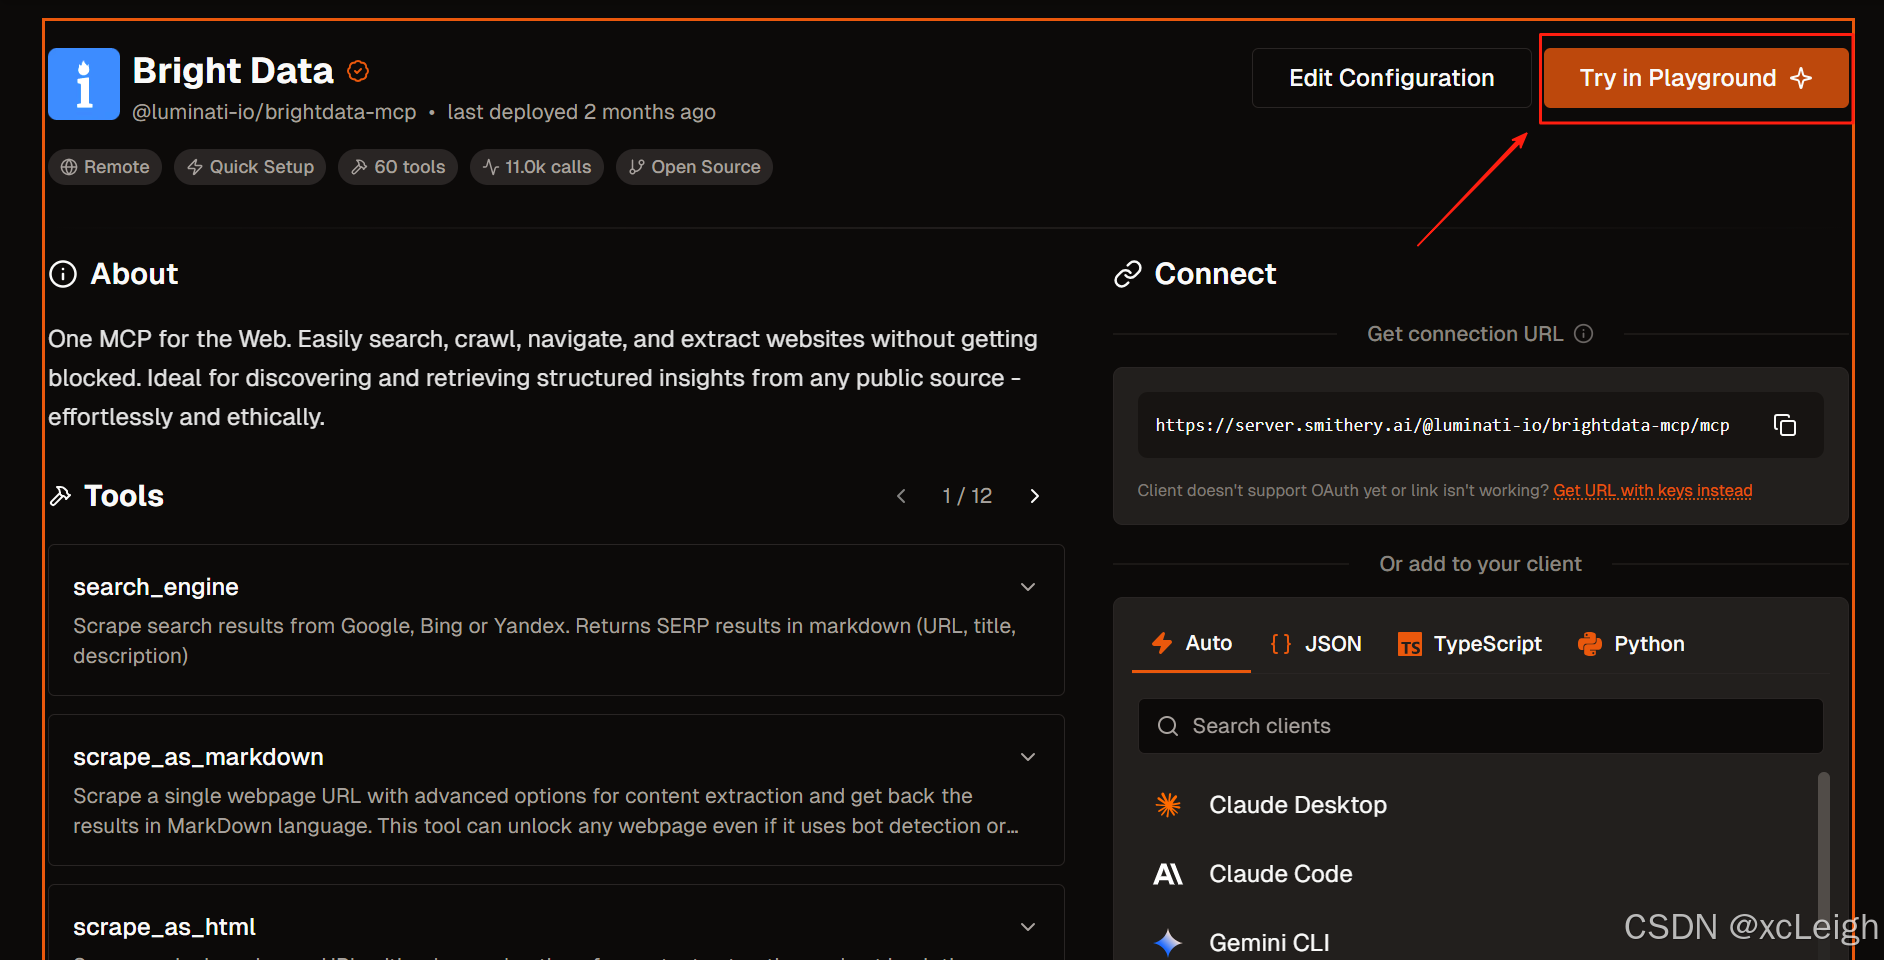
Task: Select Claude Desktop client
Action: click(x=1297, y=805)
